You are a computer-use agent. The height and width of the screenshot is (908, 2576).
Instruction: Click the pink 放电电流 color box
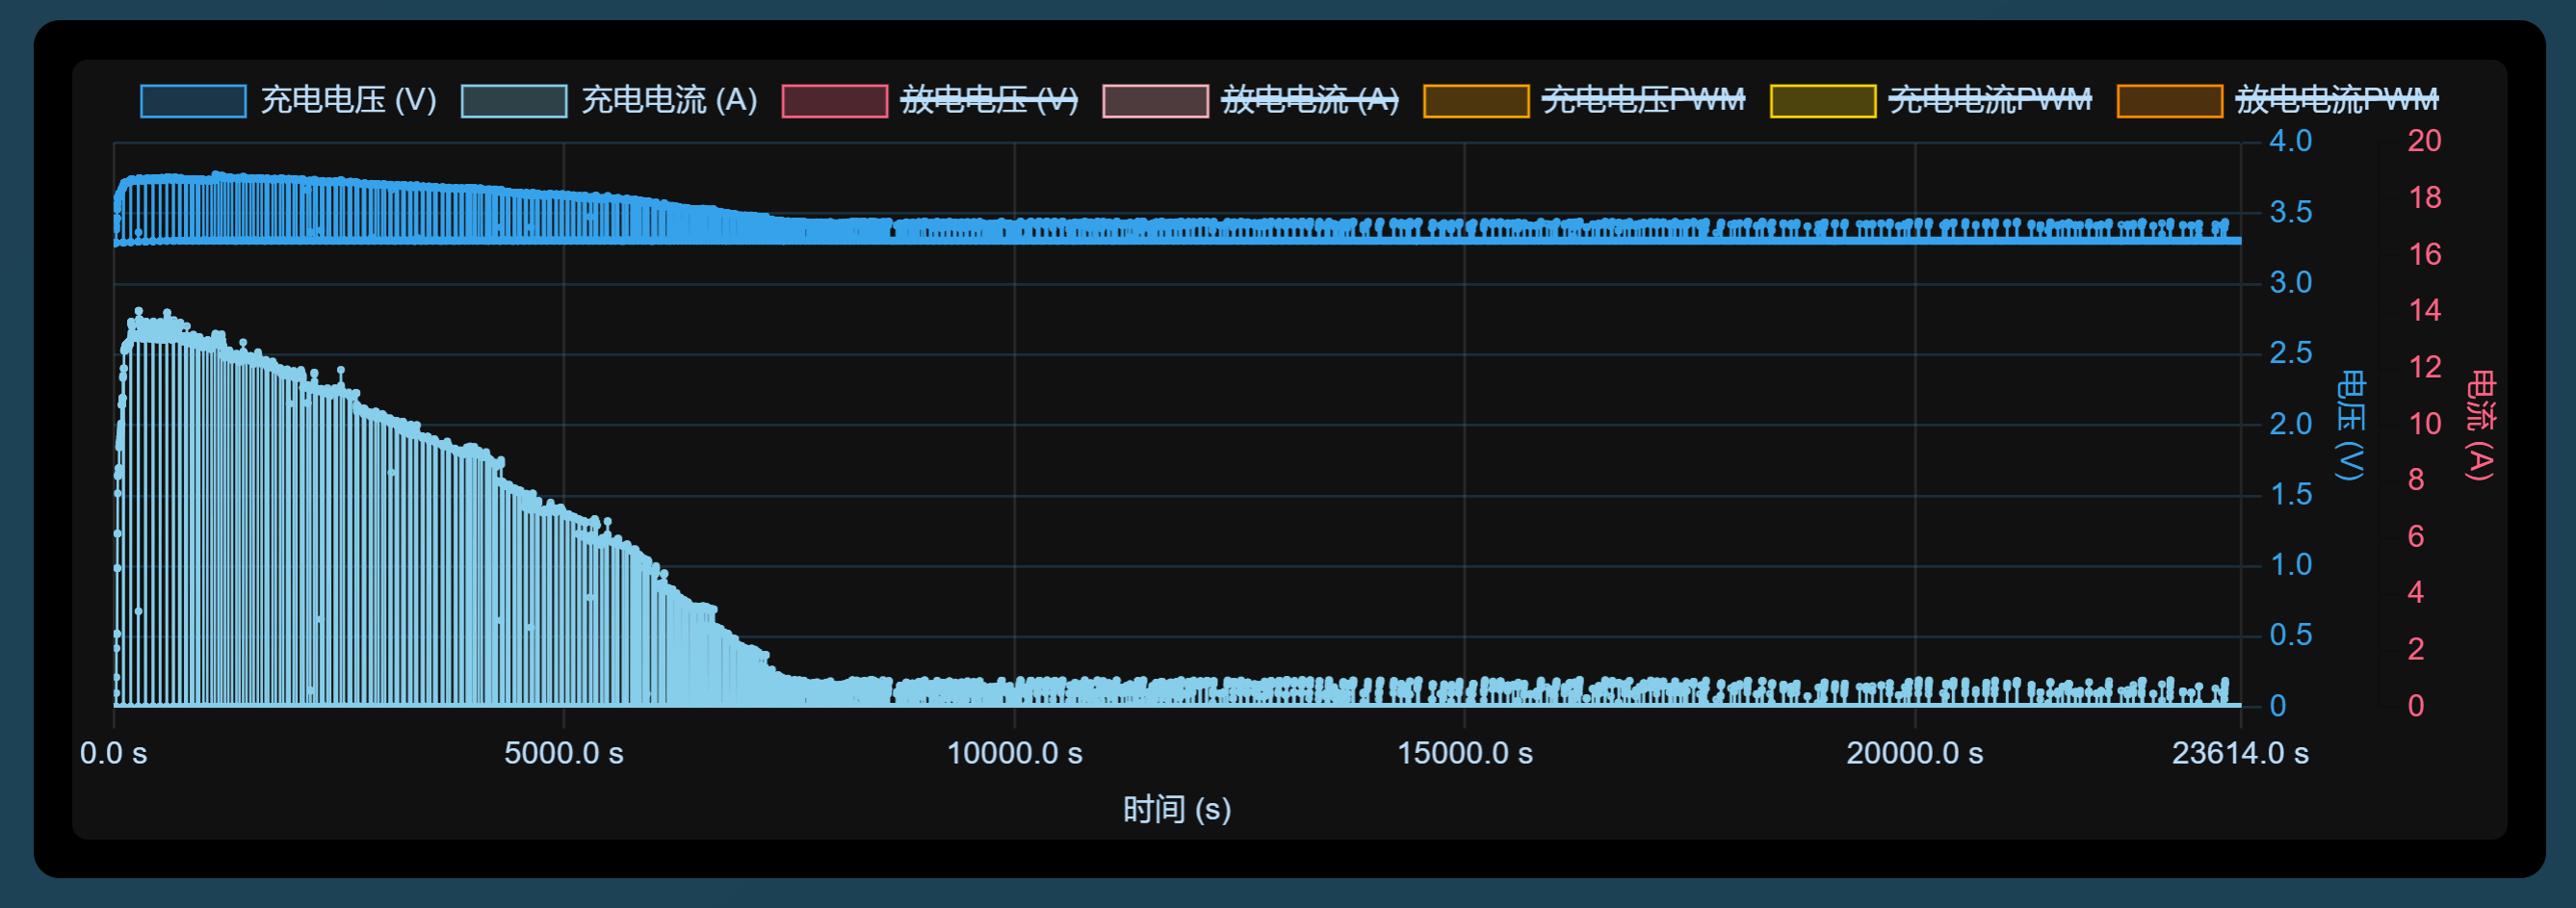1155,101
